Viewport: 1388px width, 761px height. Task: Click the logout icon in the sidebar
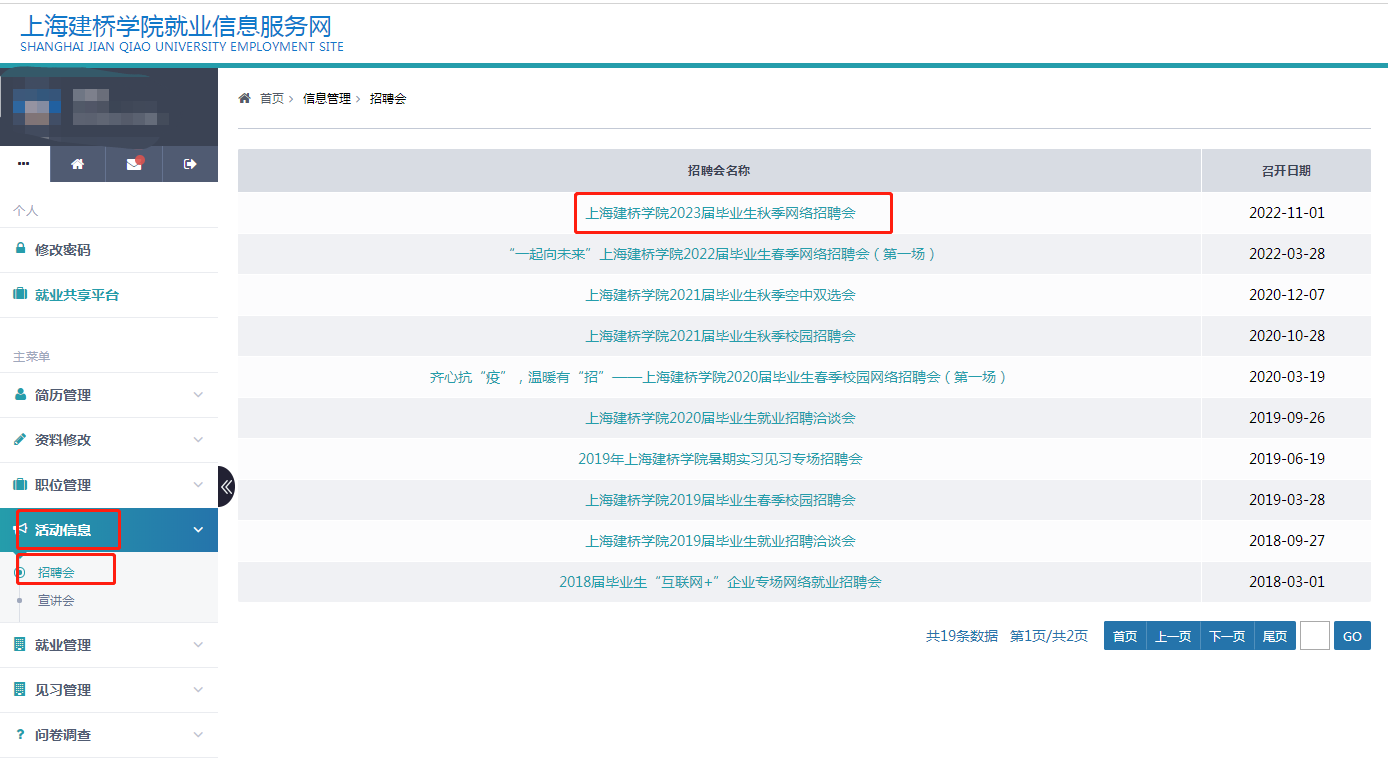pyautogui.click(x=190, y=162)
